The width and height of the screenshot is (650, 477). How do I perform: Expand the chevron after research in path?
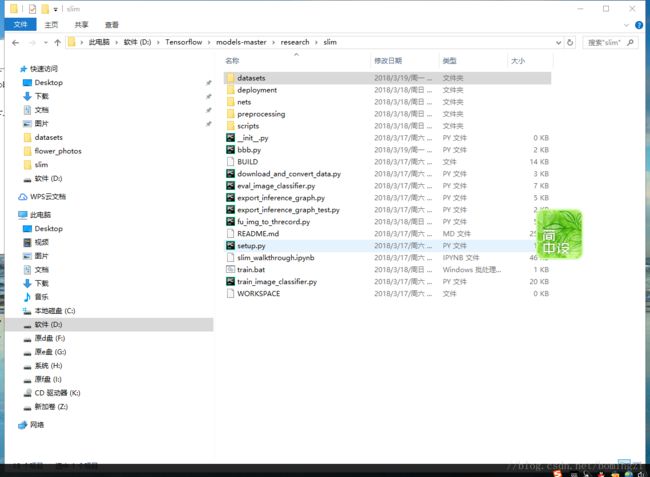(x=317, y=42)
